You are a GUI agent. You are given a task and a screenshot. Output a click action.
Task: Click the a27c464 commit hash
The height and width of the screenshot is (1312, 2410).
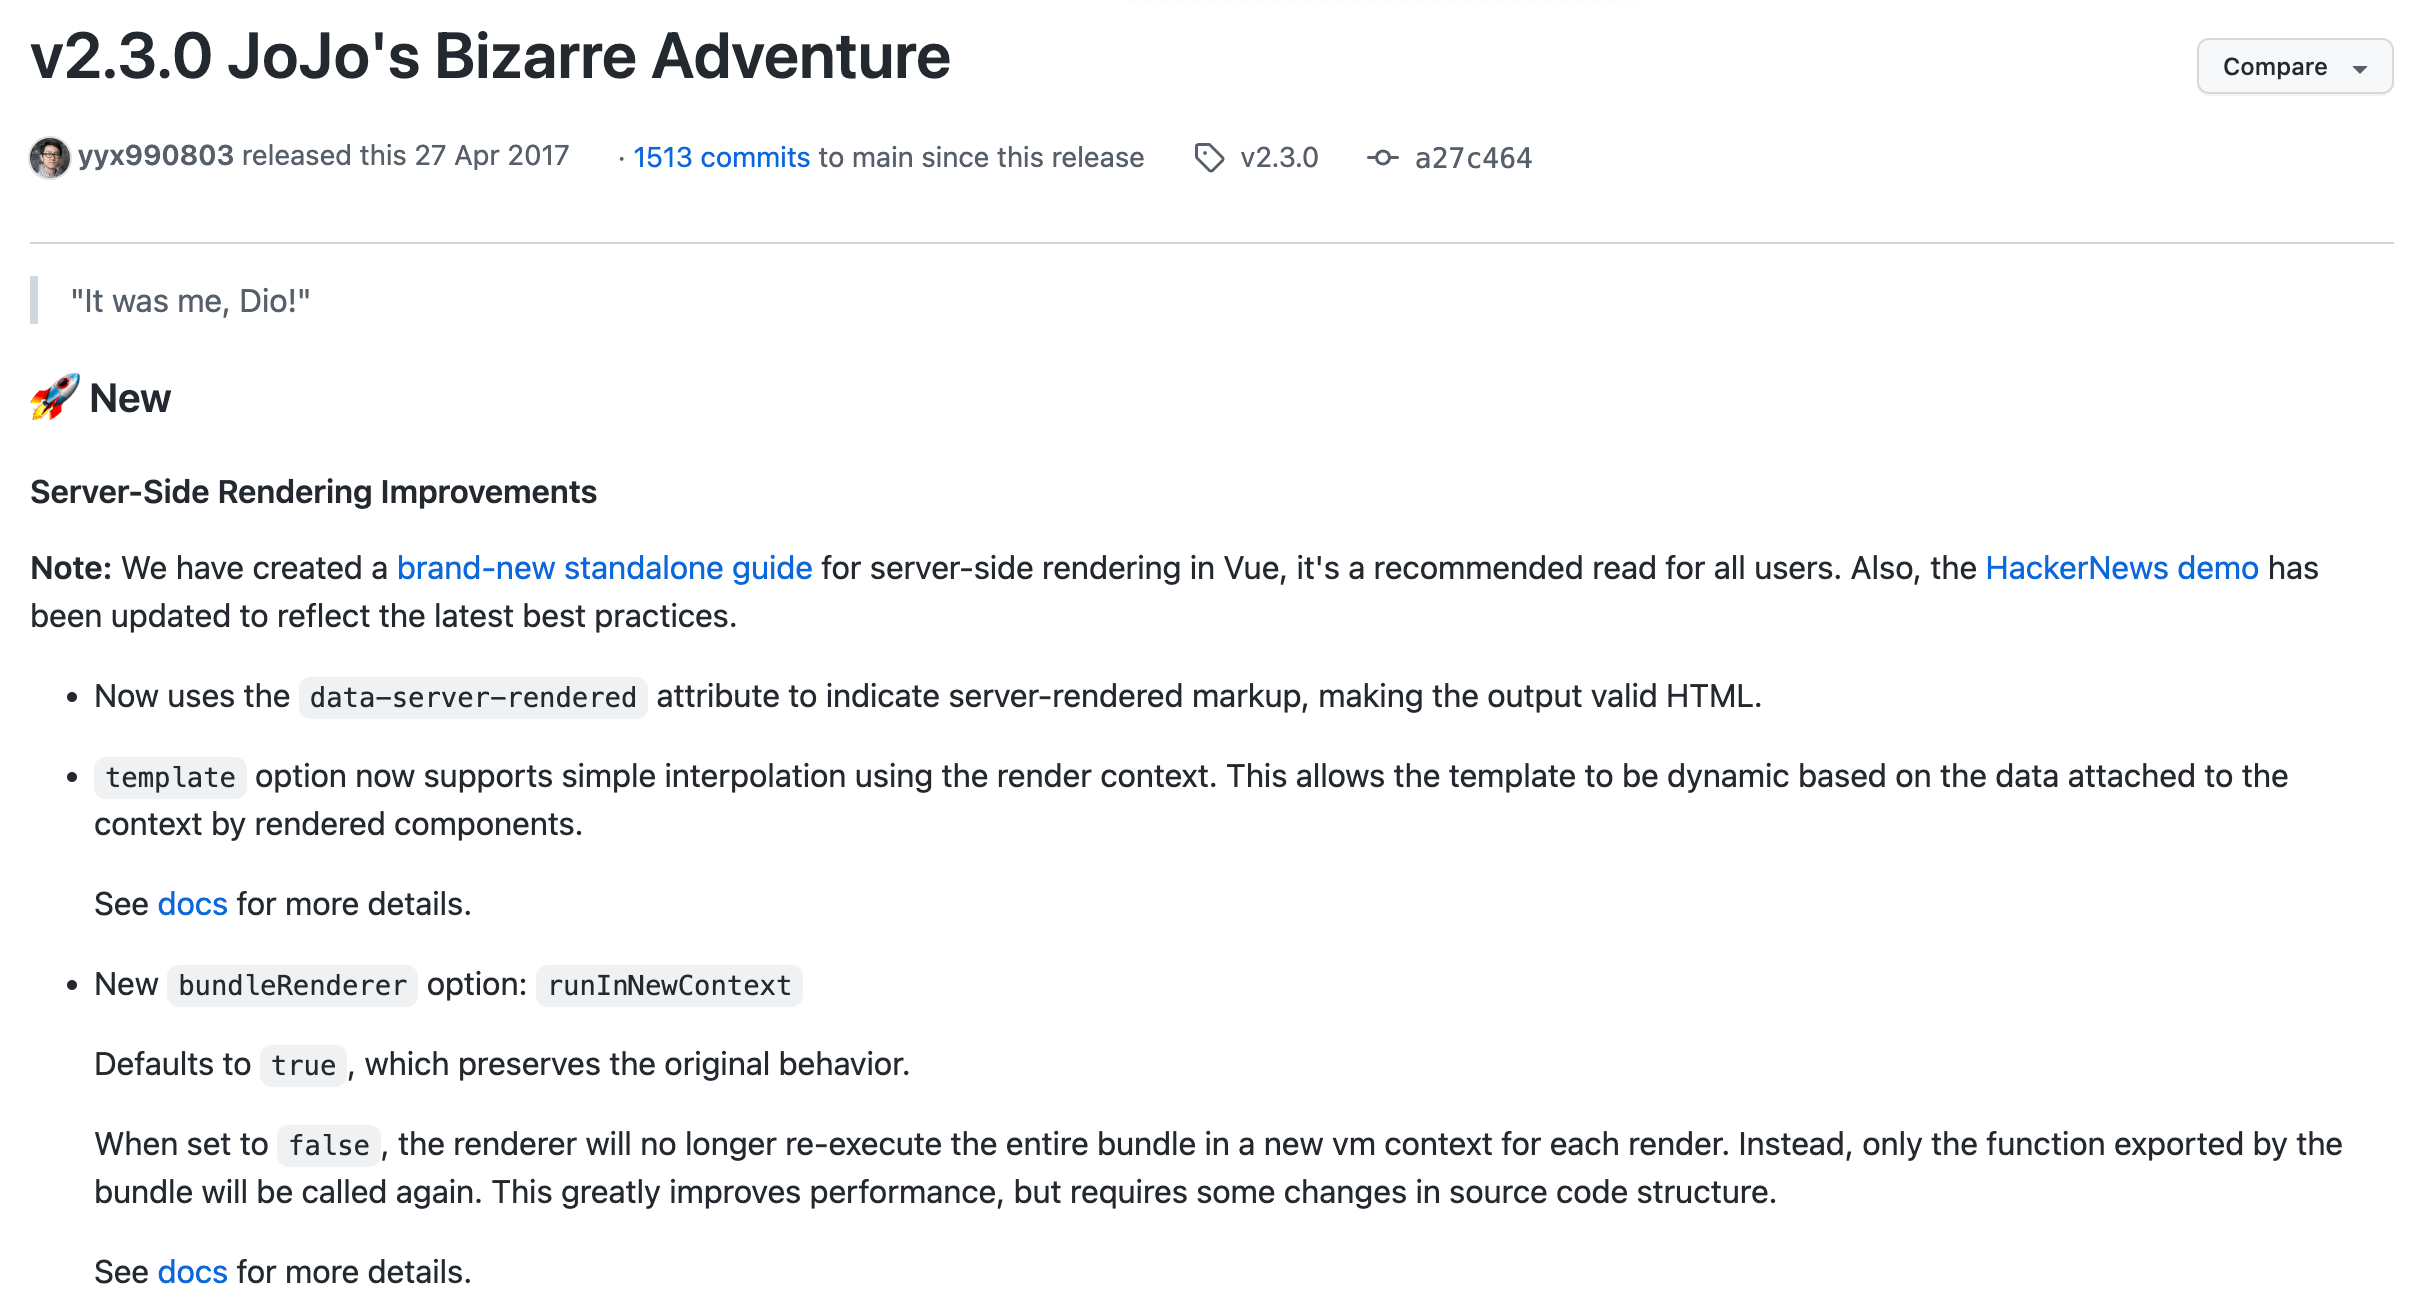(x=1473, y=158)
